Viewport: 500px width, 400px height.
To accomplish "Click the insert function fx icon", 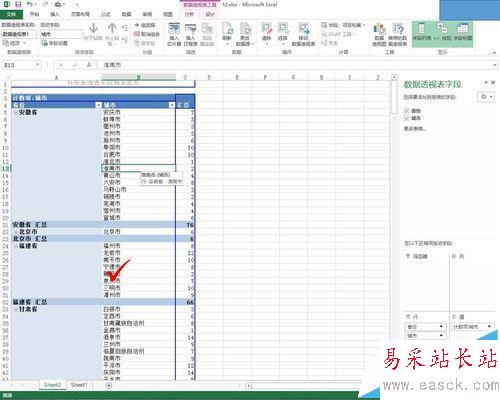I will click(89, 65).
